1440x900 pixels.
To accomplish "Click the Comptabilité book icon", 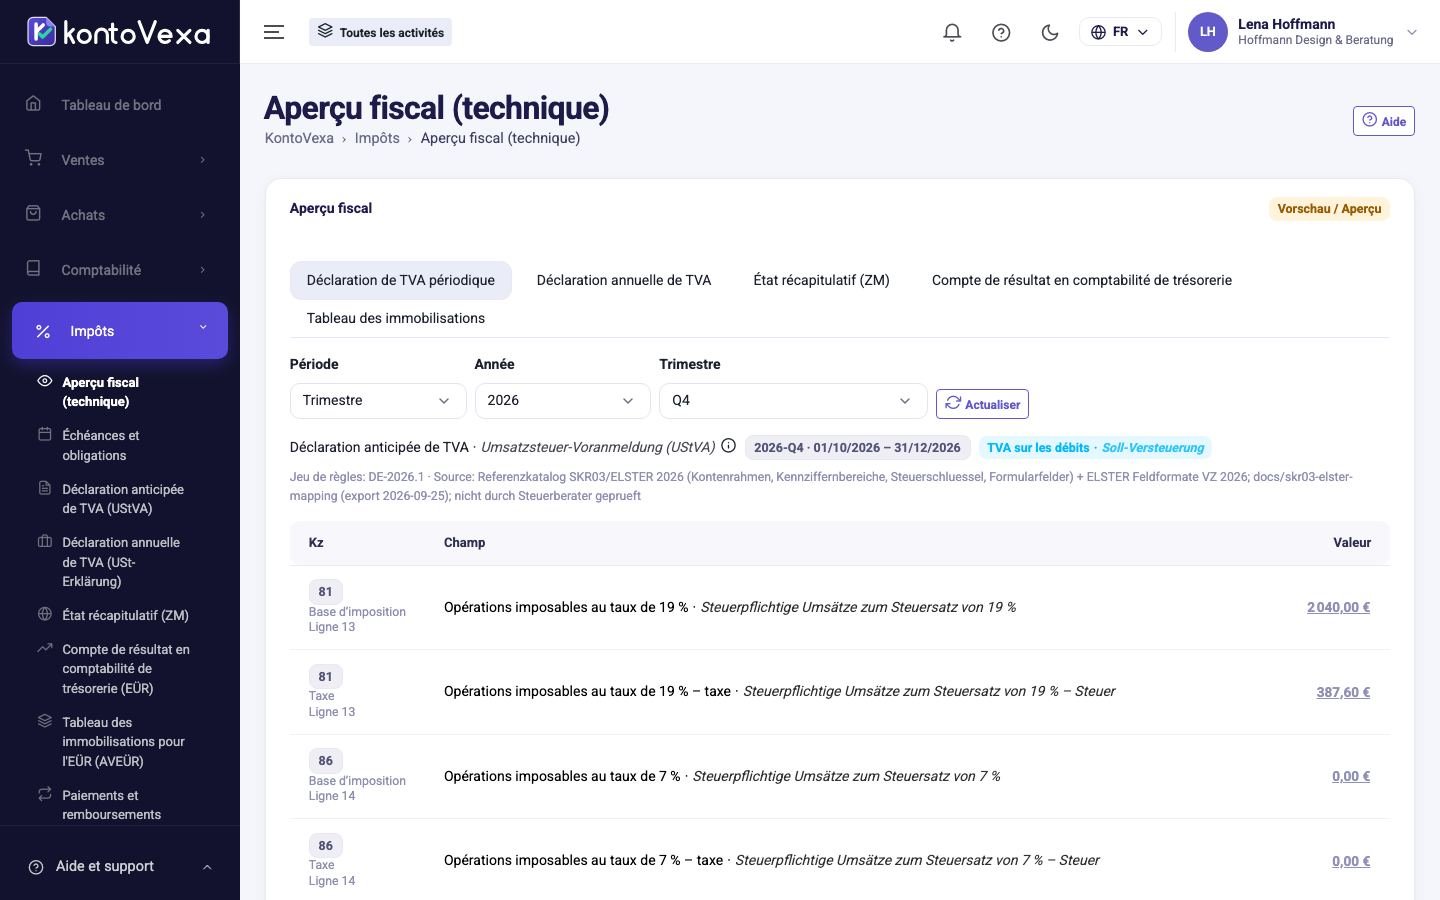I will click(x=33, y=269).
